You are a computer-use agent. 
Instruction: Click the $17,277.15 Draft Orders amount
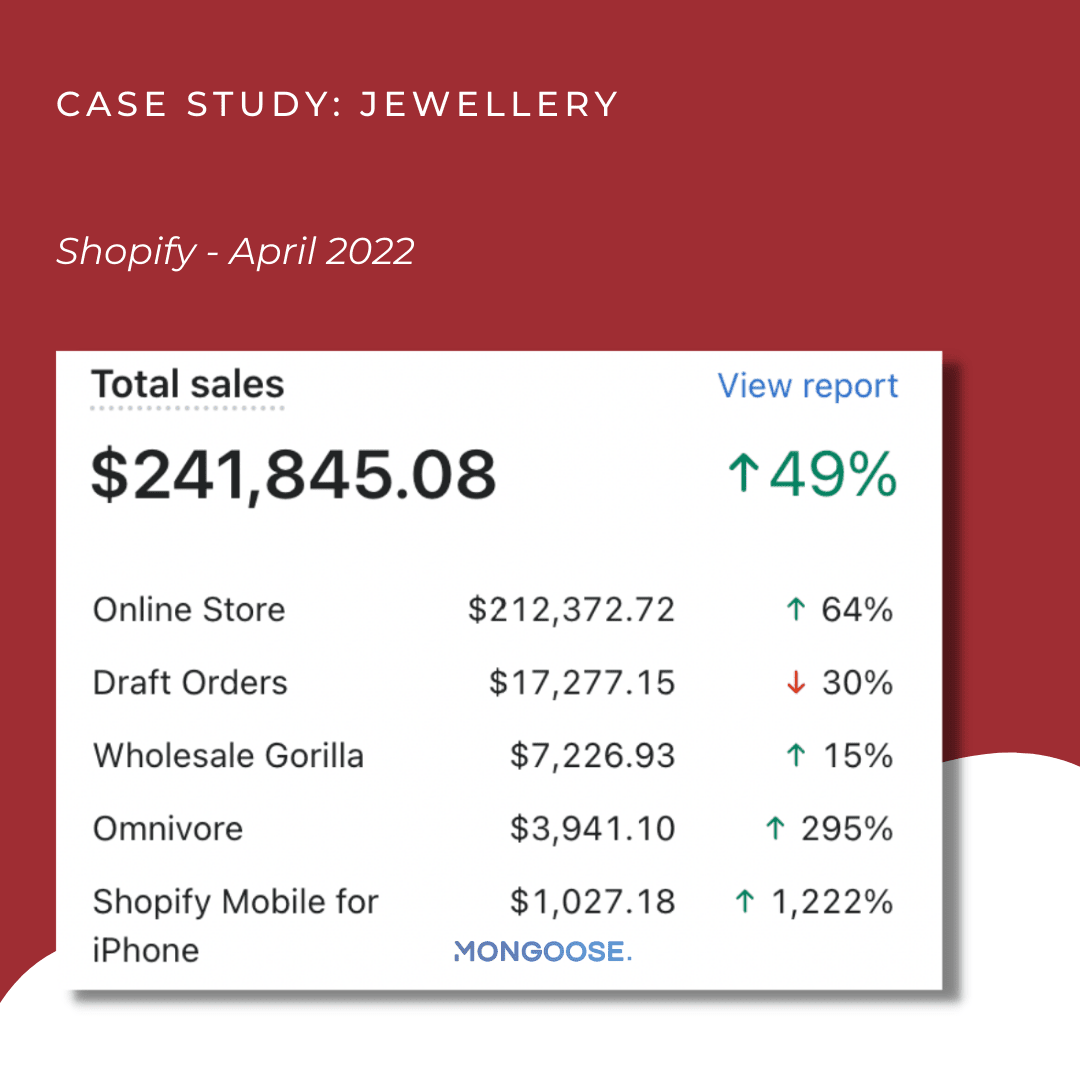pos(582,683)
